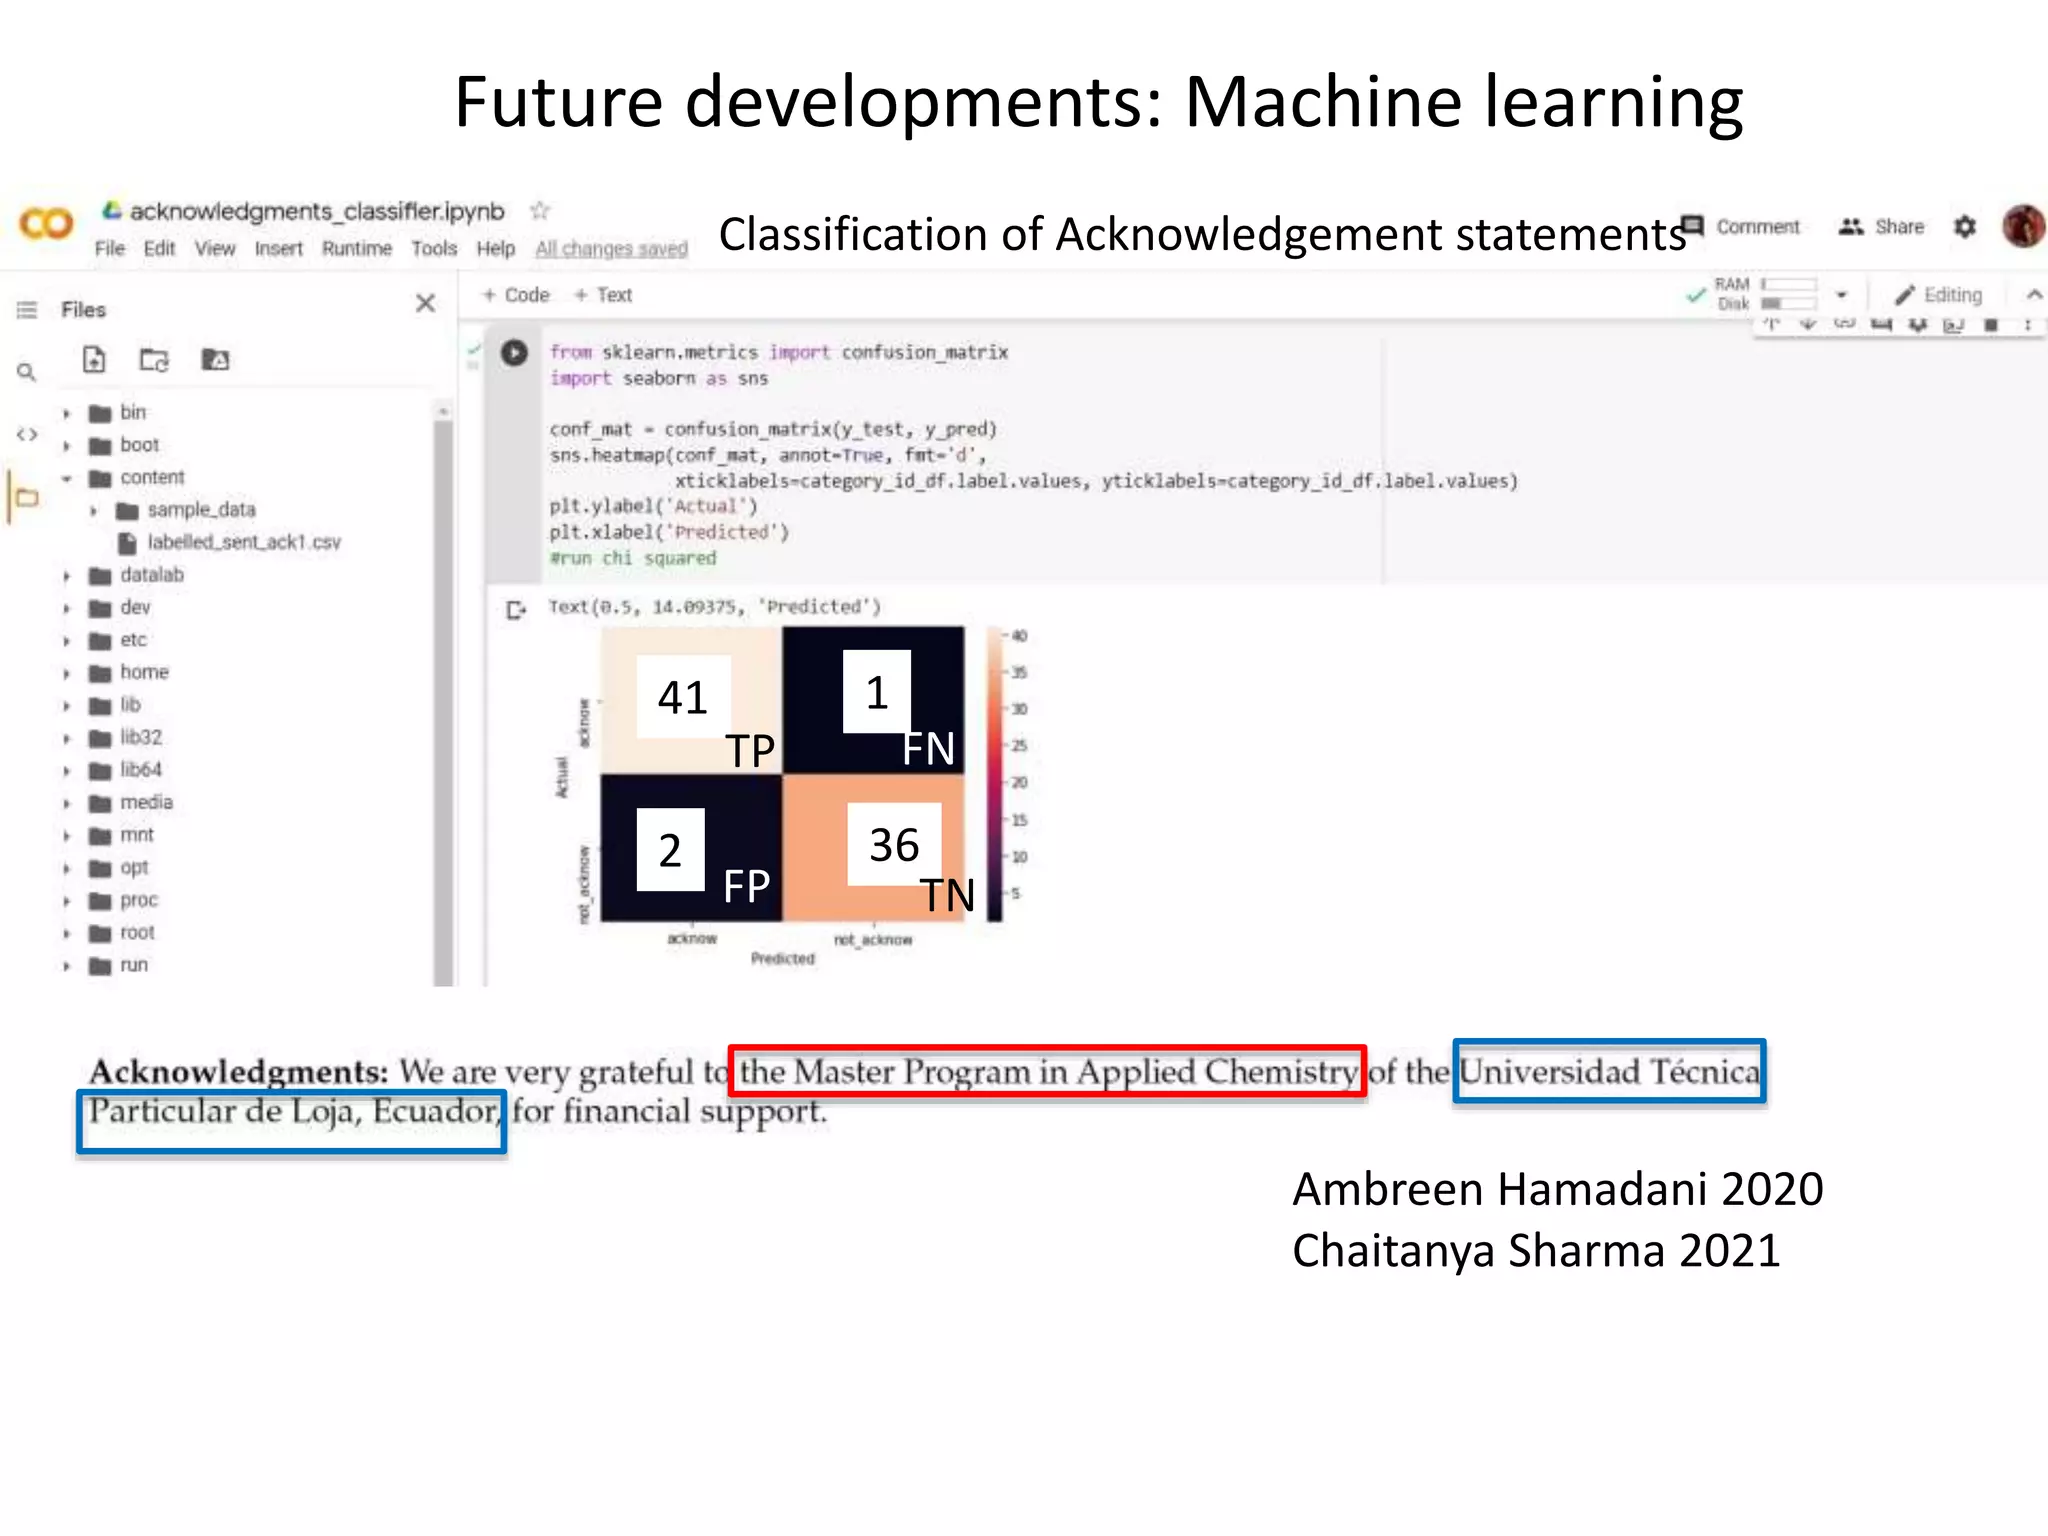Open the user account avatar
Image resolution: width=2048 pixels, height=1536 pixels.
coord(2023,226)
